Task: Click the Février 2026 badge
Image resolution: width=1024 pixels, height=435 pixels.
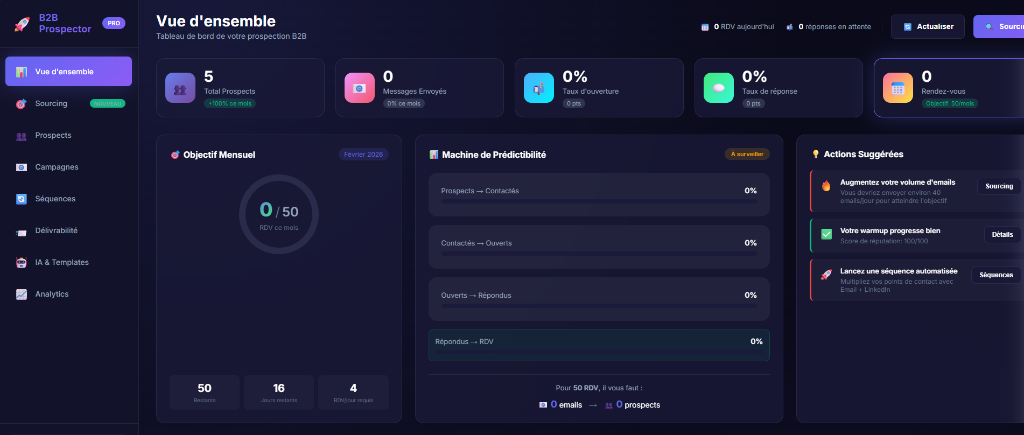Action: (364, 155)
